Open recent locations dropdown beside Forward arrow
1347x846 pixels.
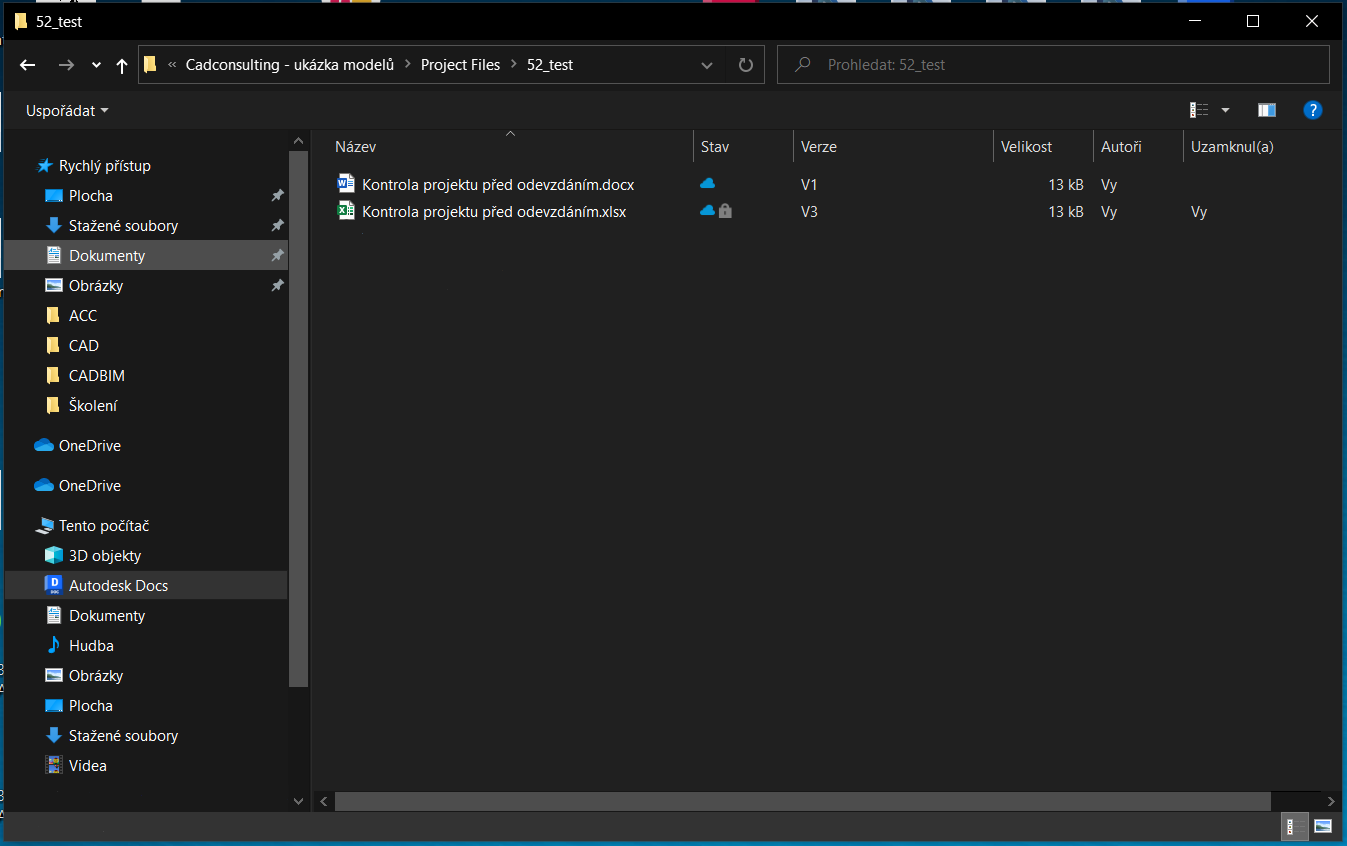[96, 65]
